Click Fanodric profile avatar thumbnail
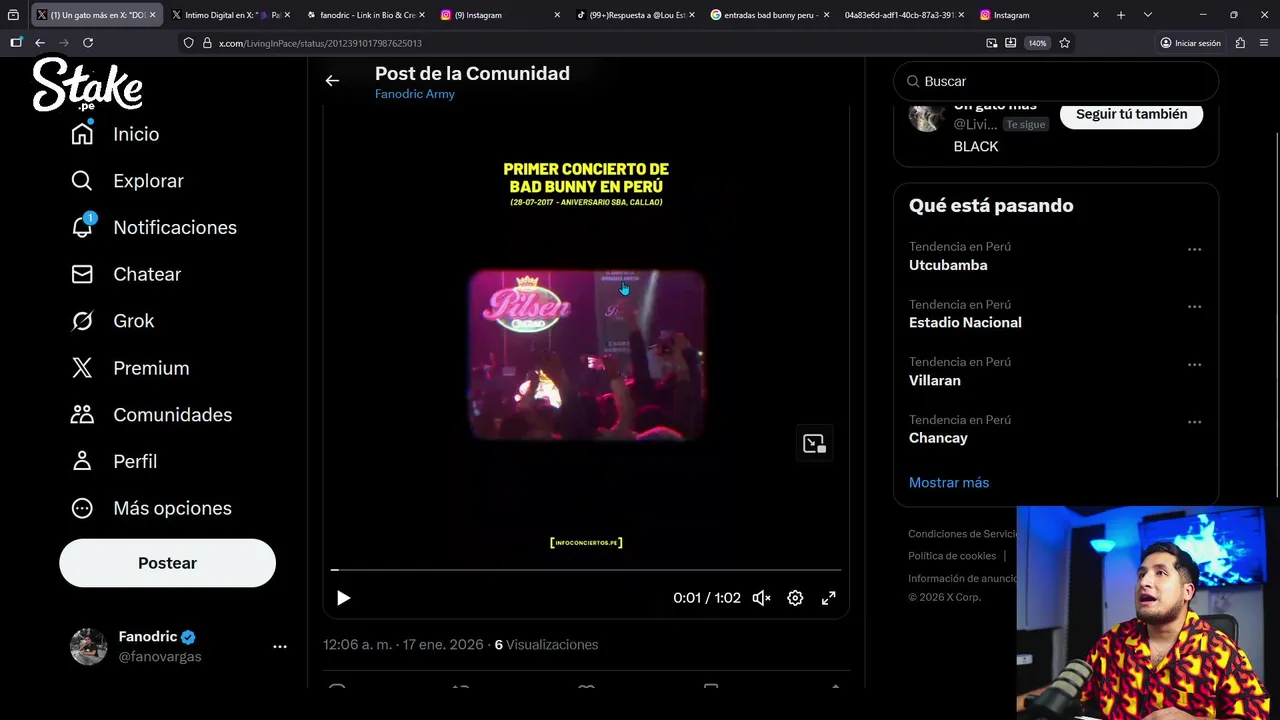The height and width of the screenshot is (720, 1280). tap(88, 647)
